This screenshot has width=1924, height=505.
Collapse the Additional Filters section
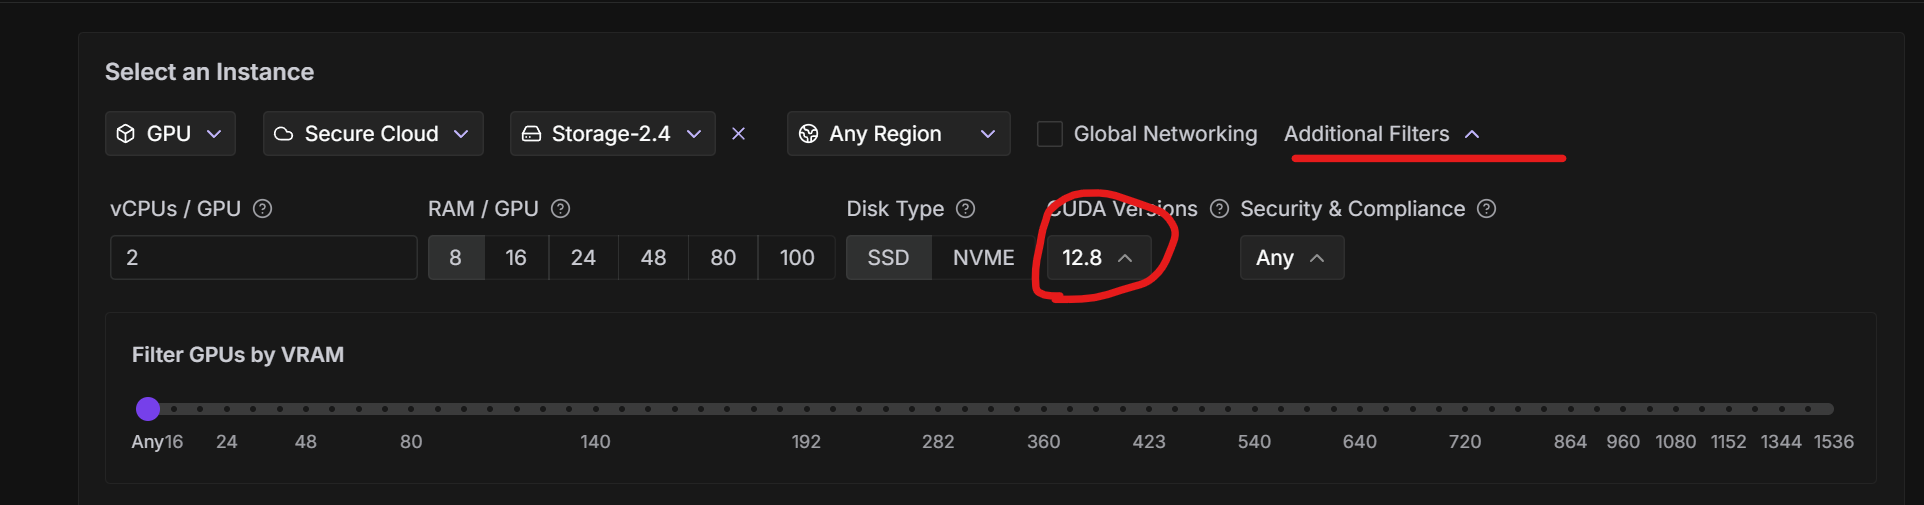click(1381, 134)
